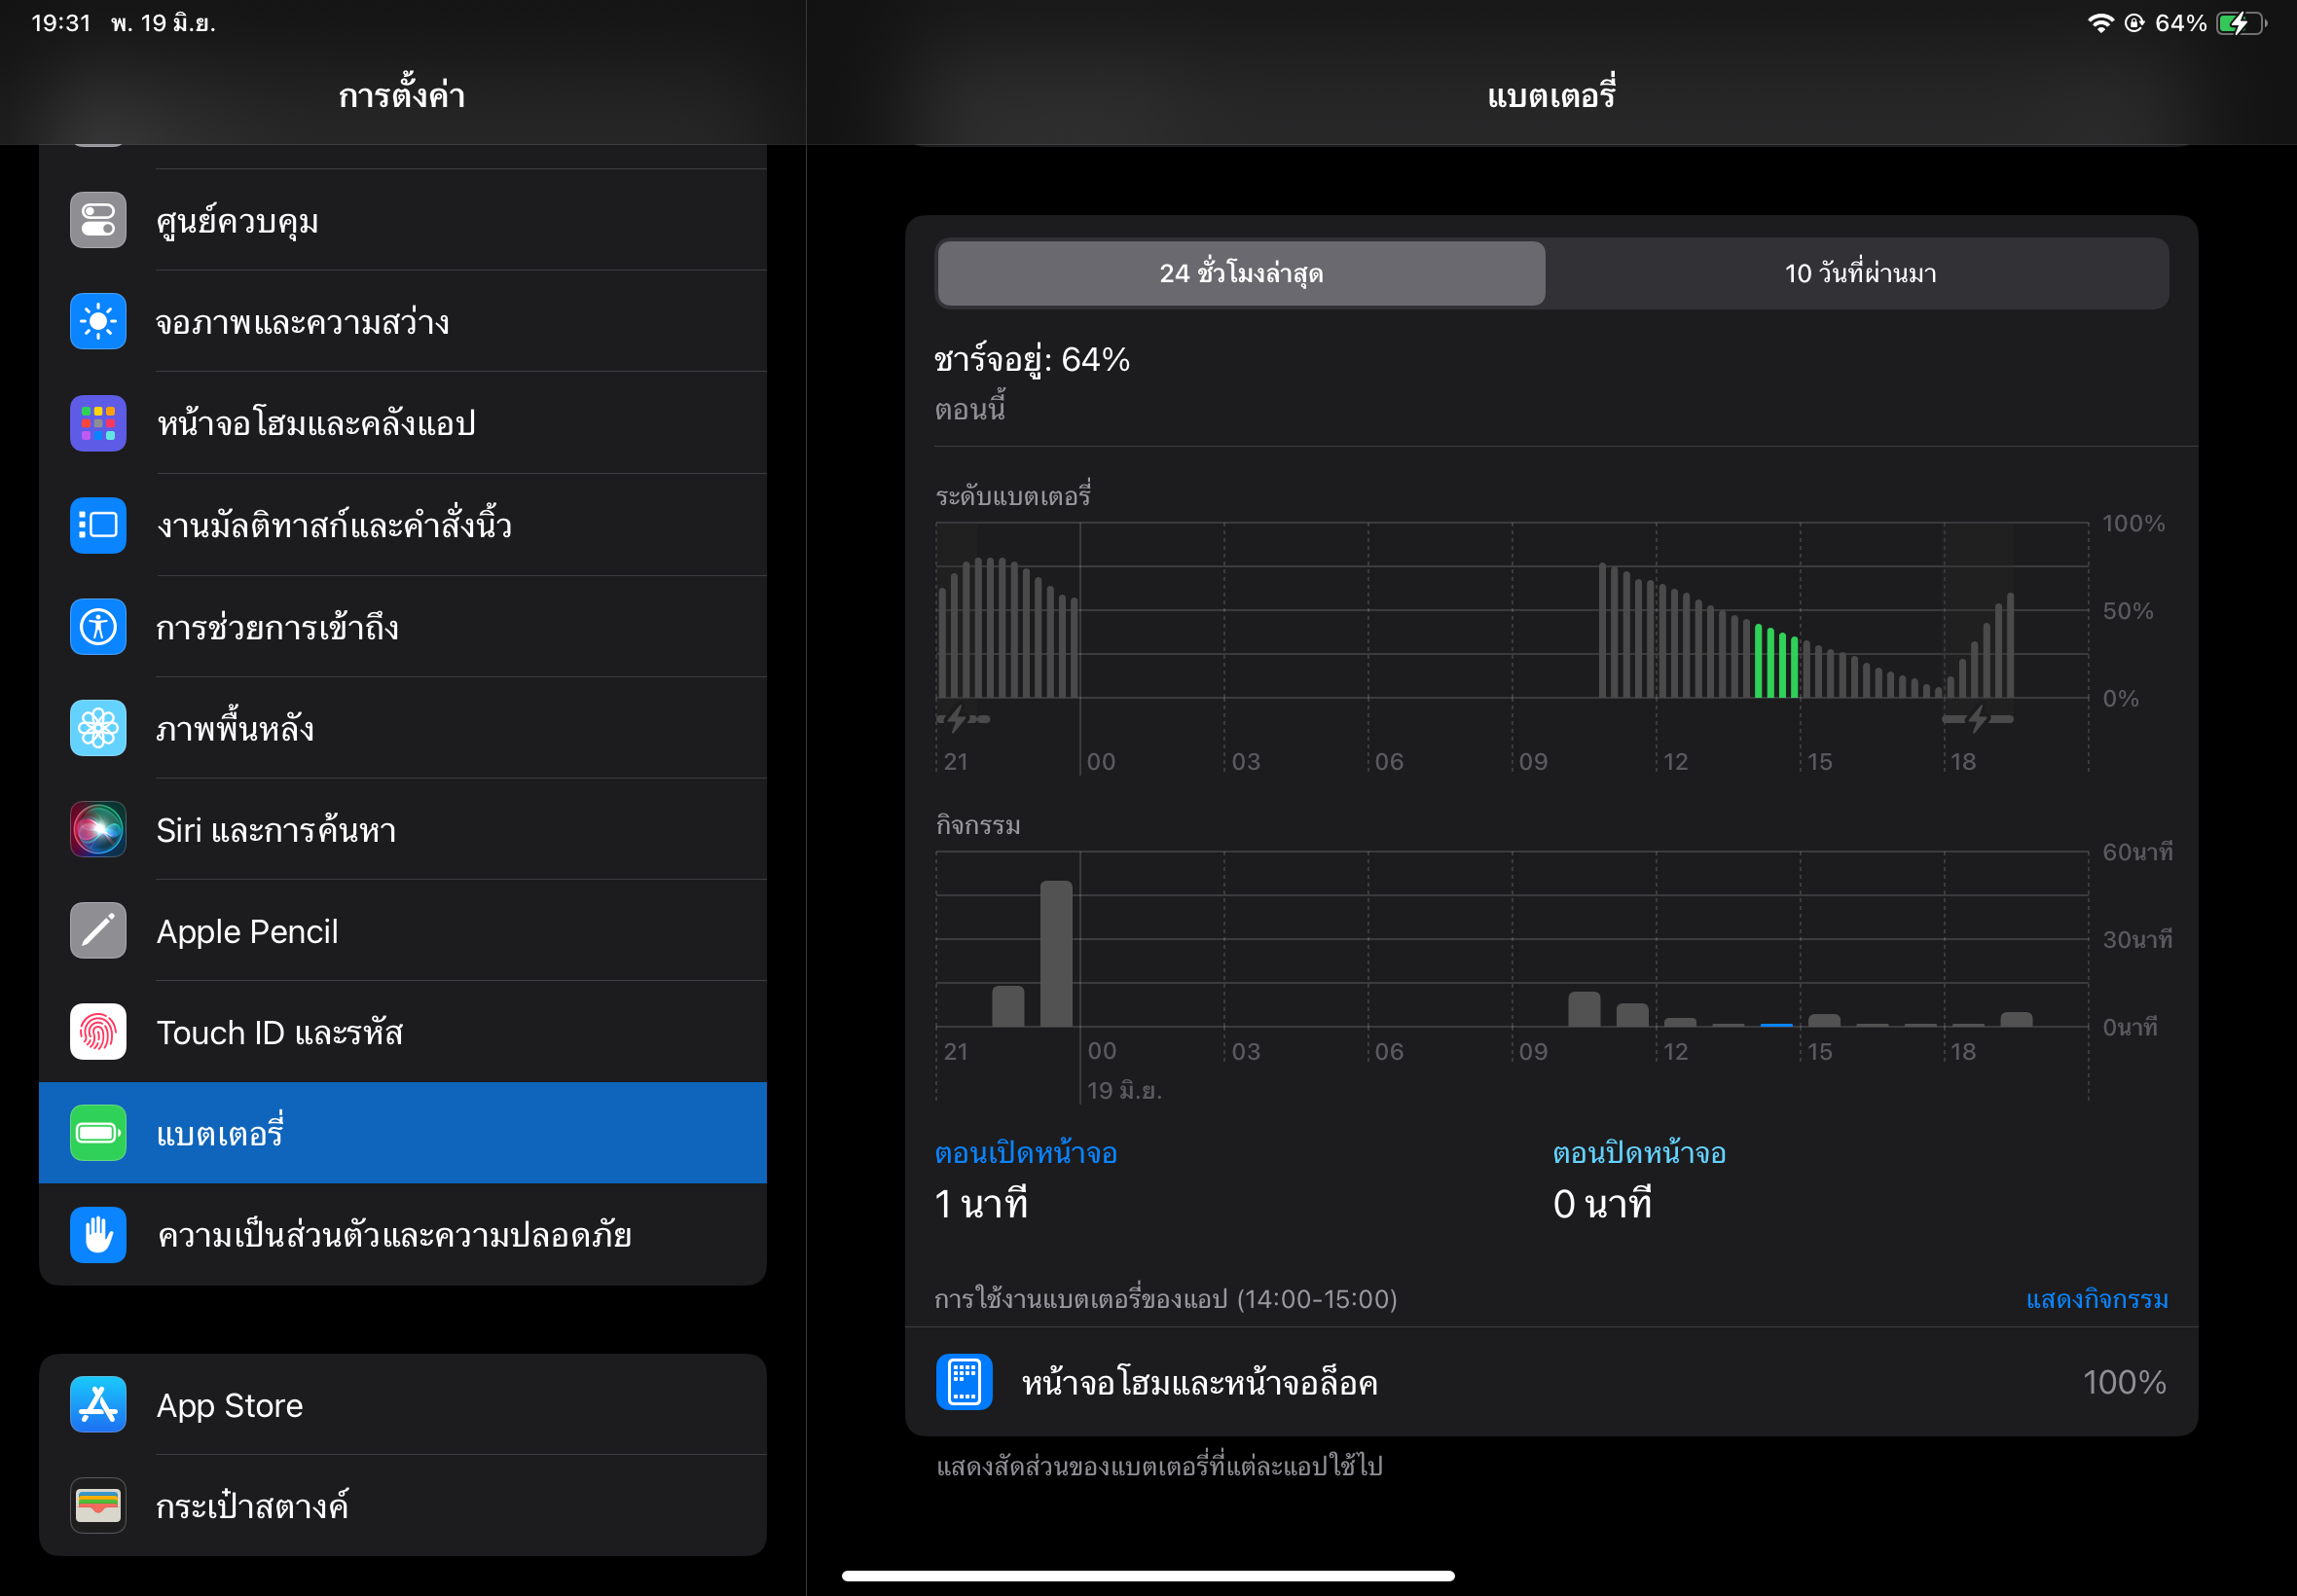Tap the Apple Pencil icon

[98, 931]
